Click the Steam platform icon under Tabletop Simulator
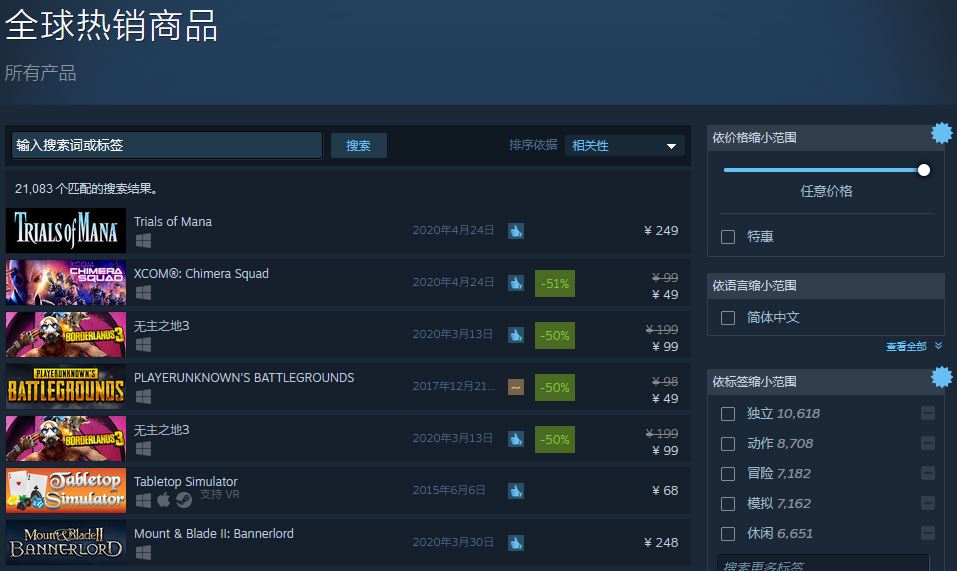 183,500
